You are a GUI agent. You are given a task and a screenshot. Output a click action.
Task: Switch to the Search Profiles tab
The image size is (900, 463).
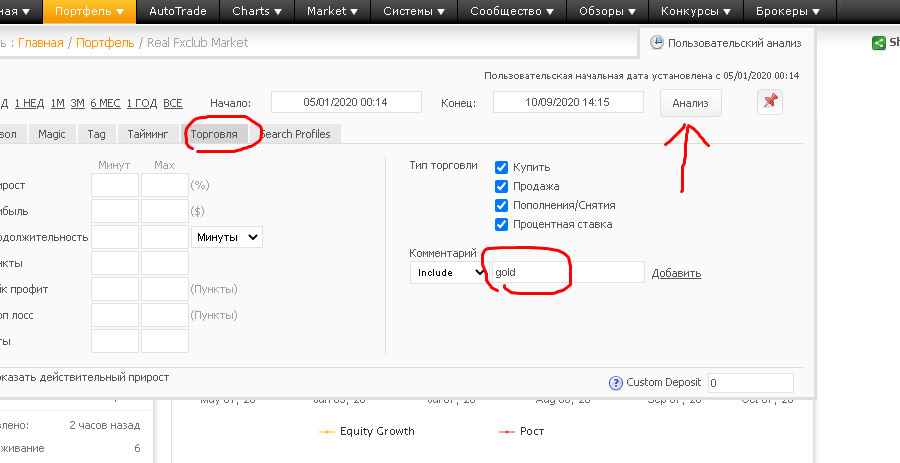pyautogui.click(x=296, y=134)
